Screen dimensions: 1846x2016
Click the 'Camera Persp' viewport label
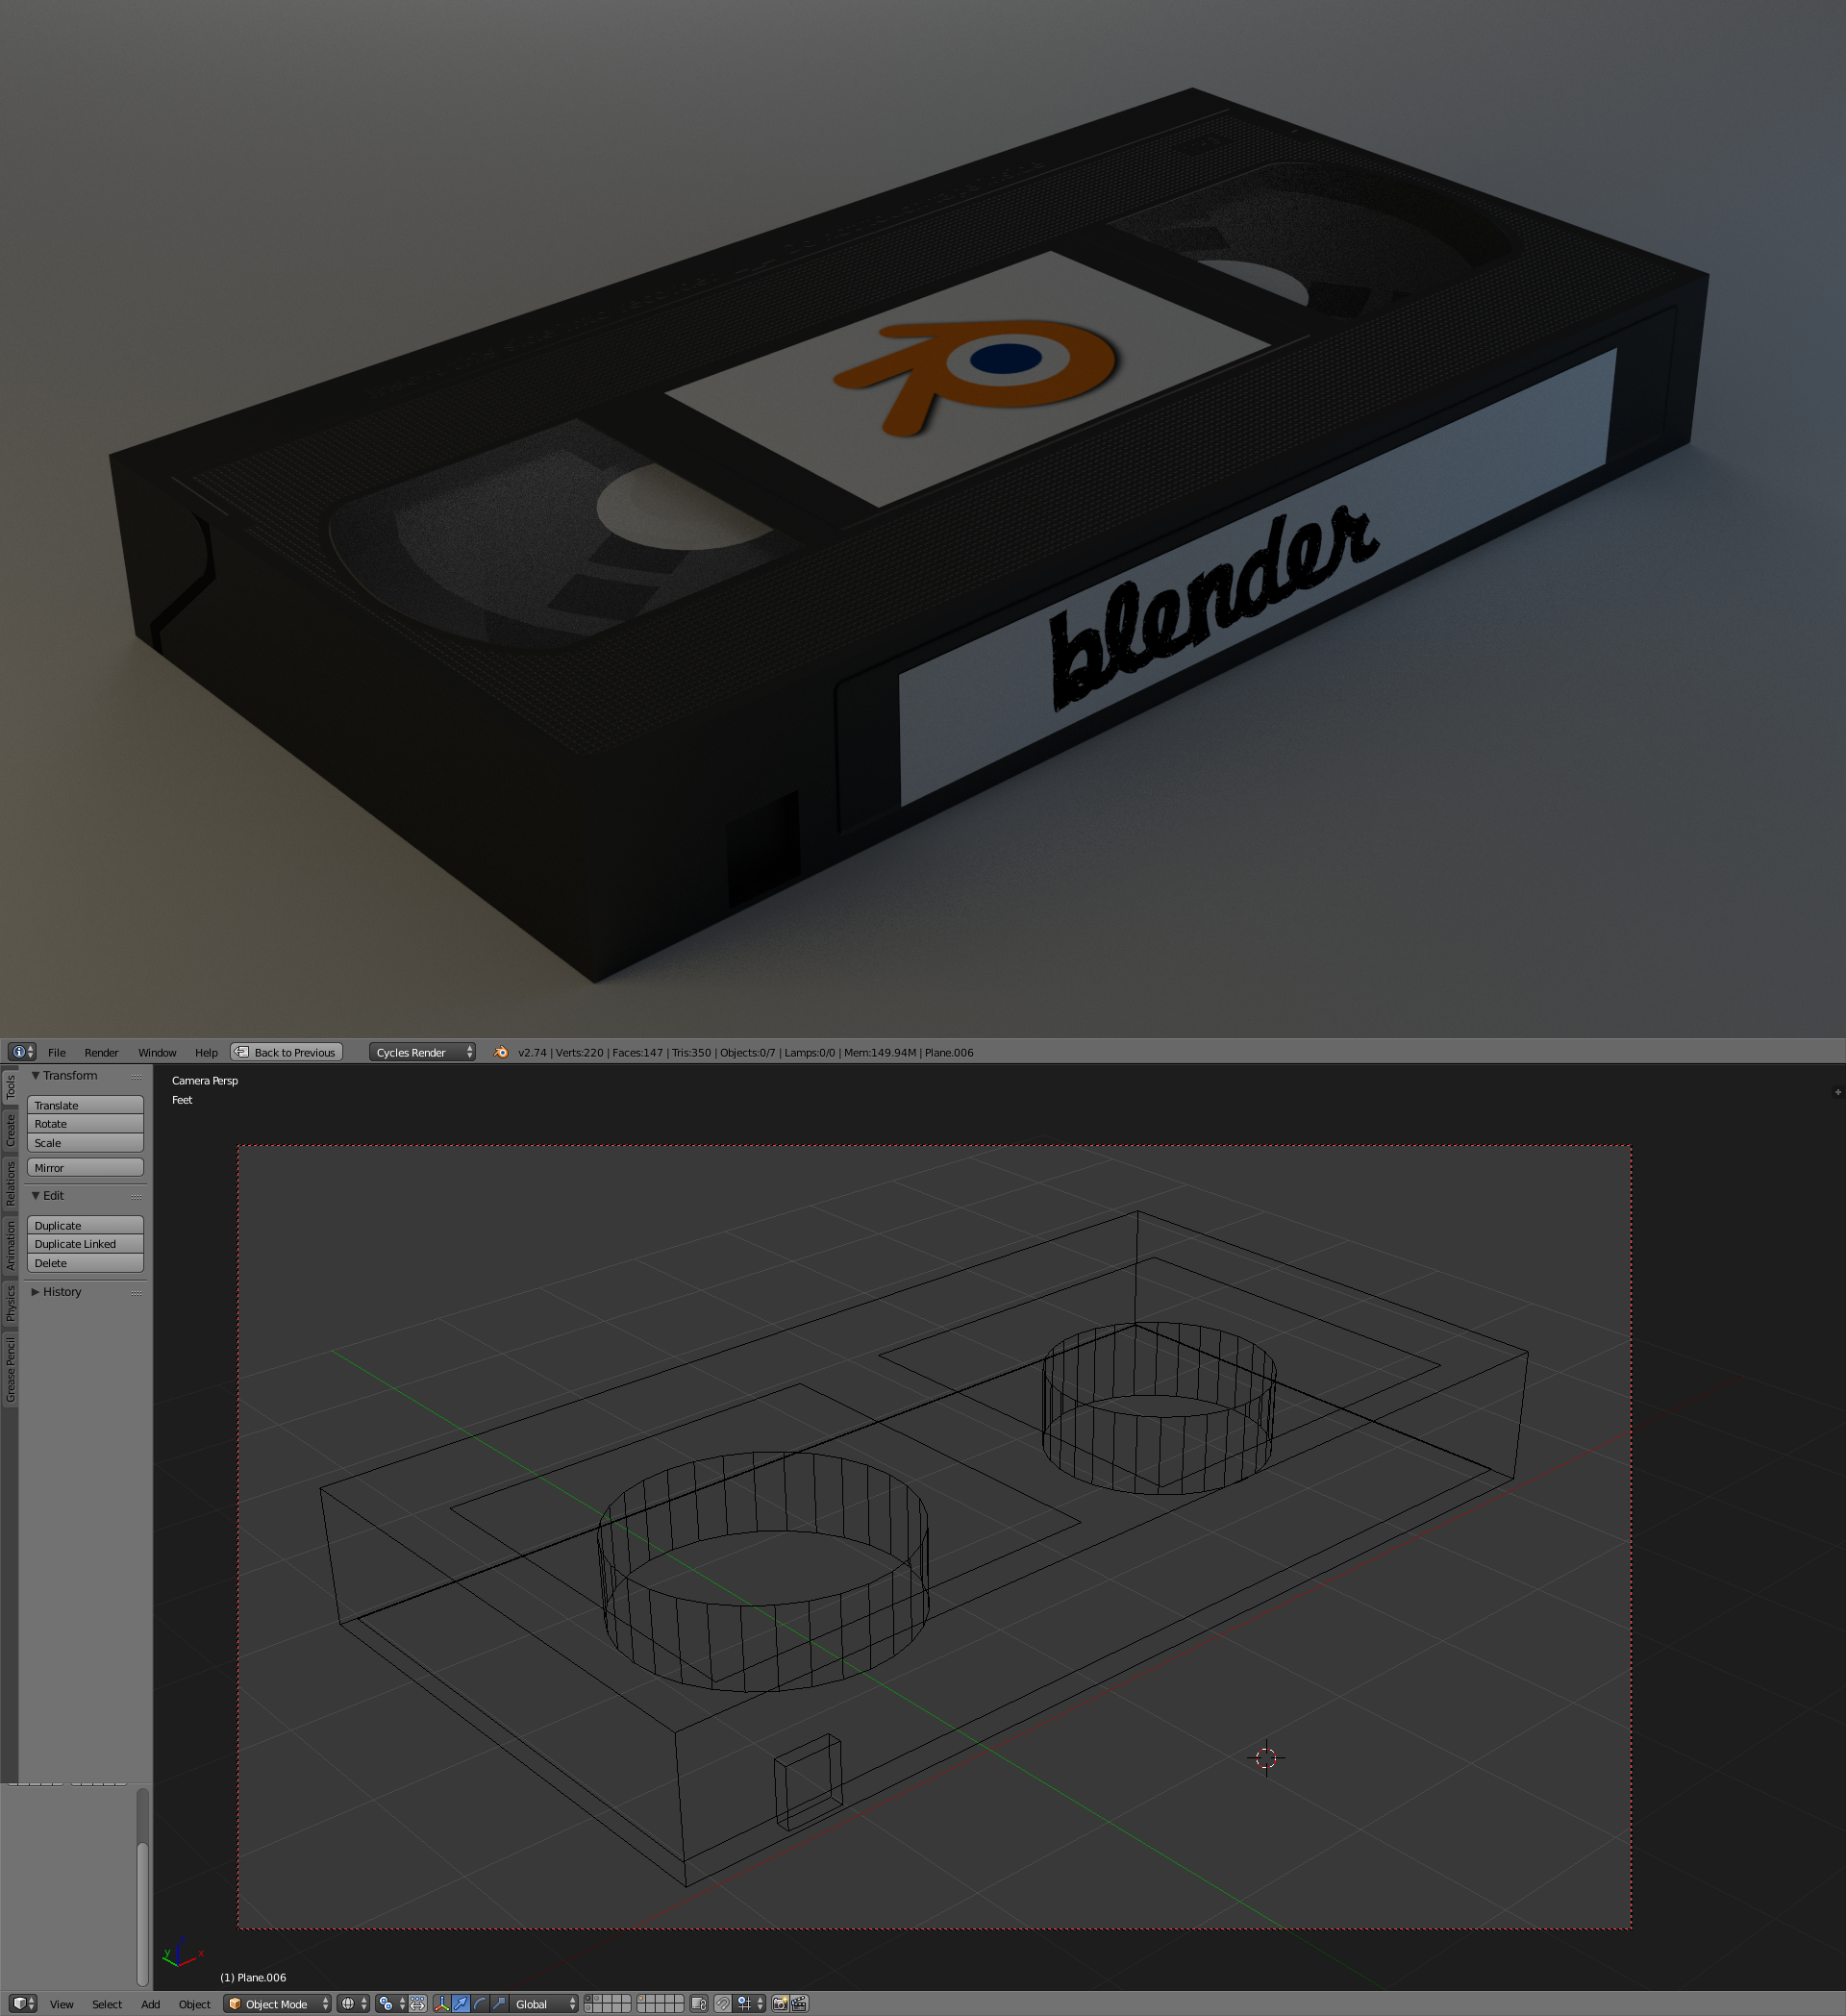205,1080
